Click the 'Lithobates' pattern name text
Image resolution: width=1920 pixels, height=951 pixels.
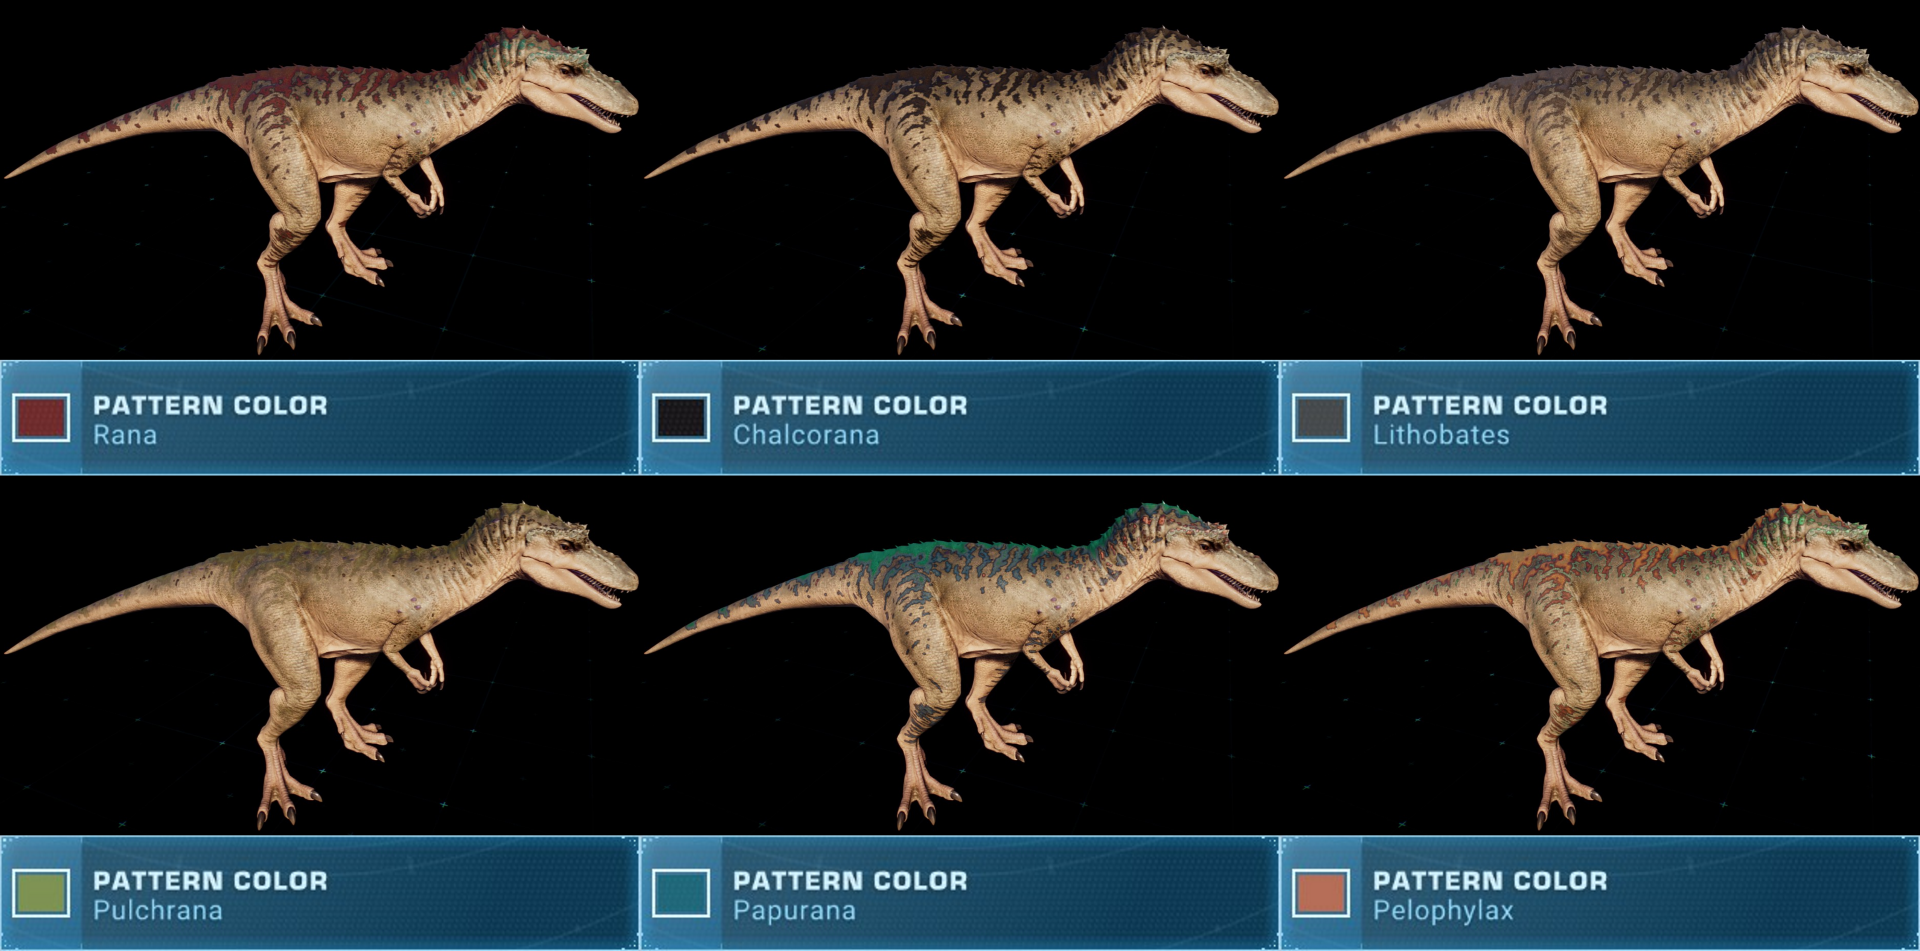click(1441, 436)
